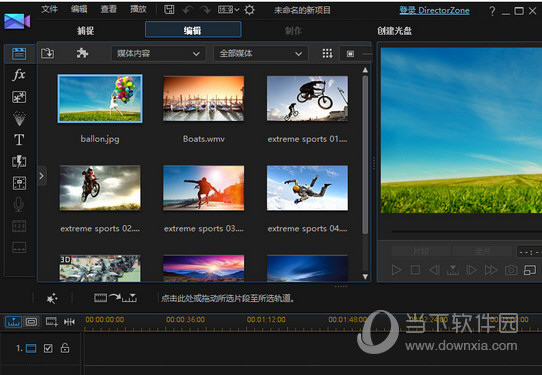Click the puzzle-piece plugins icon
542x375 pixels.
click(82, 53)
